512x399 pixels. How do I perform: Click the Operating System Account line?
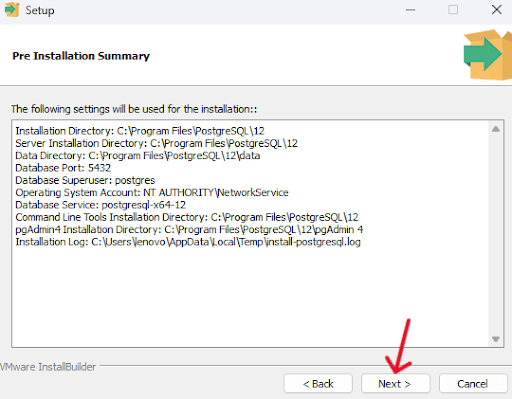(x=152, y=193)
